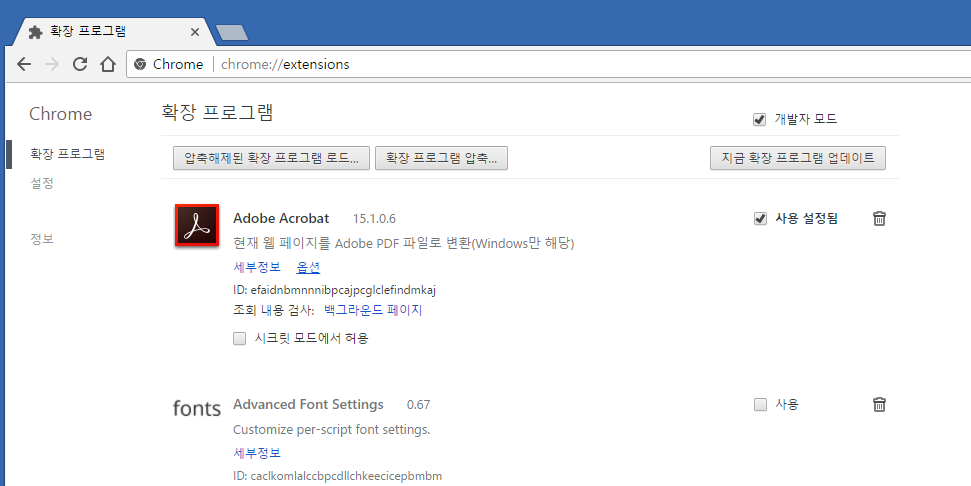The height and width of the screenshot is (486, 971).
Task: Click the Advanced Font Settings fonts icon
Action: (197, 408)
